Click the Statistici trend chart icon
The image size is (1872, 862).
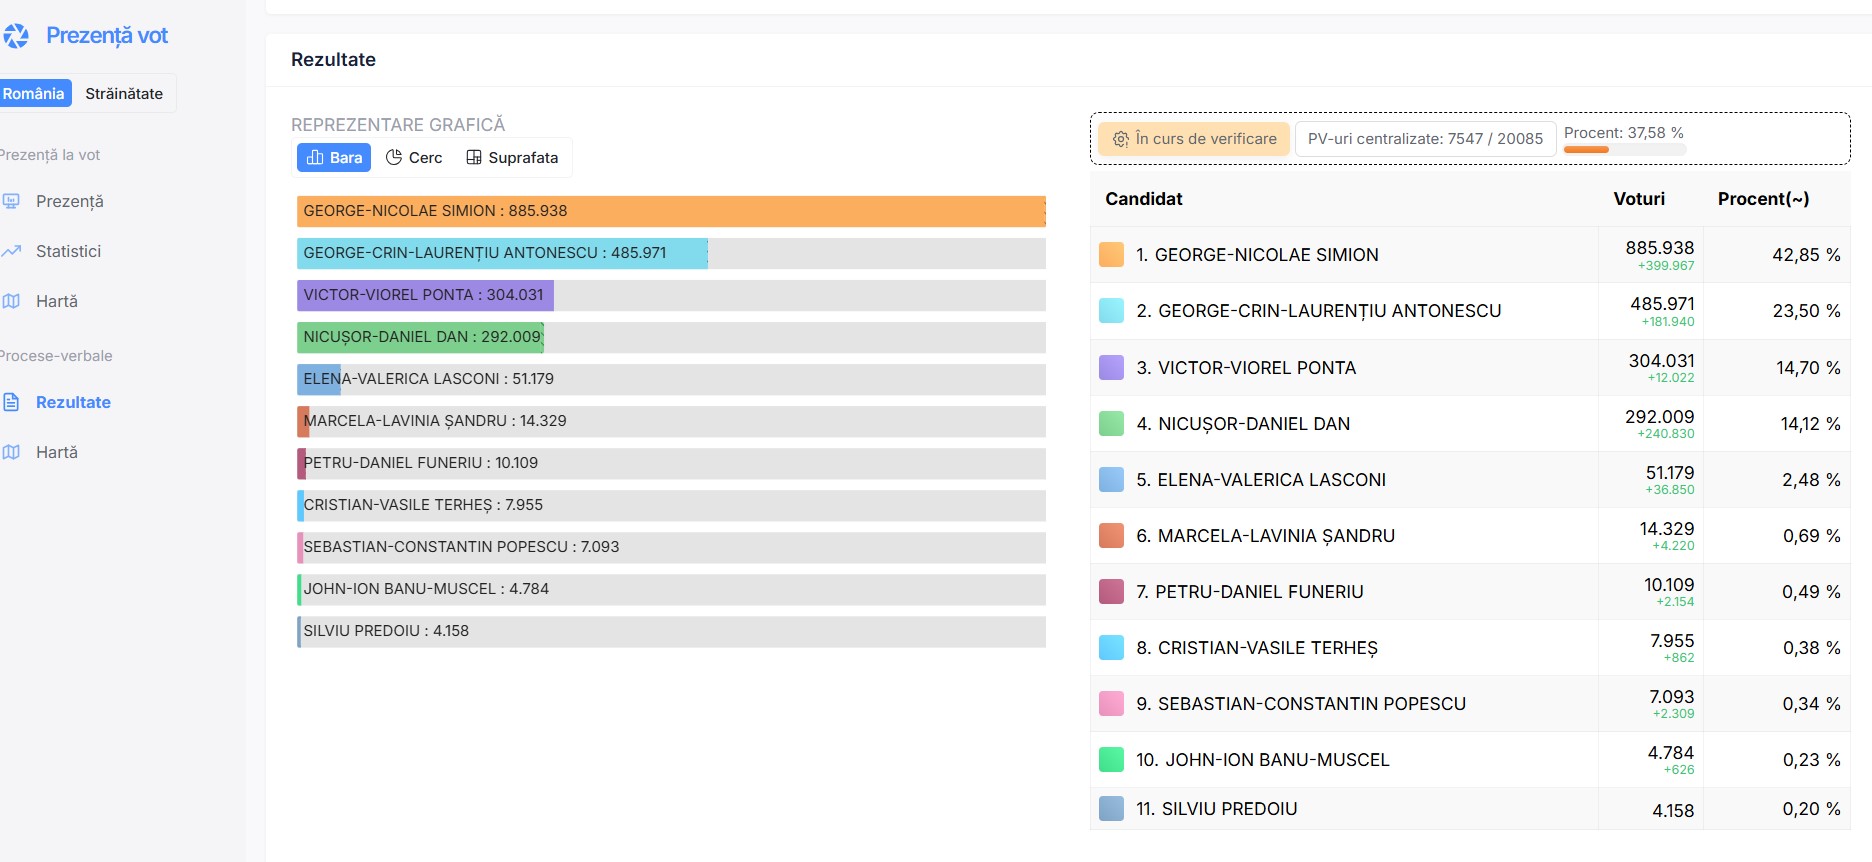12,251
